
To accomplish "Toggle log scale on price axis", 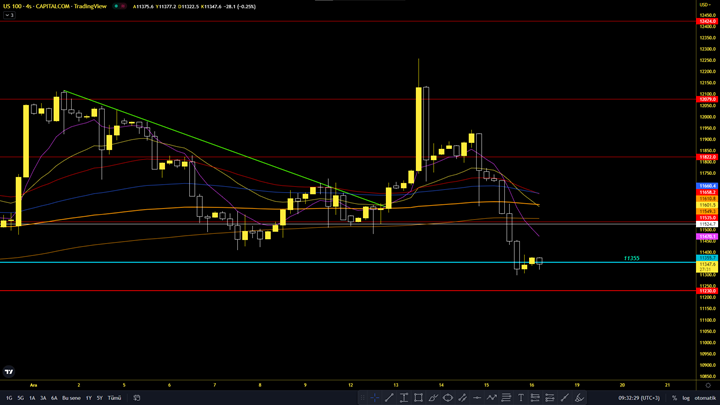I will 685,398.
